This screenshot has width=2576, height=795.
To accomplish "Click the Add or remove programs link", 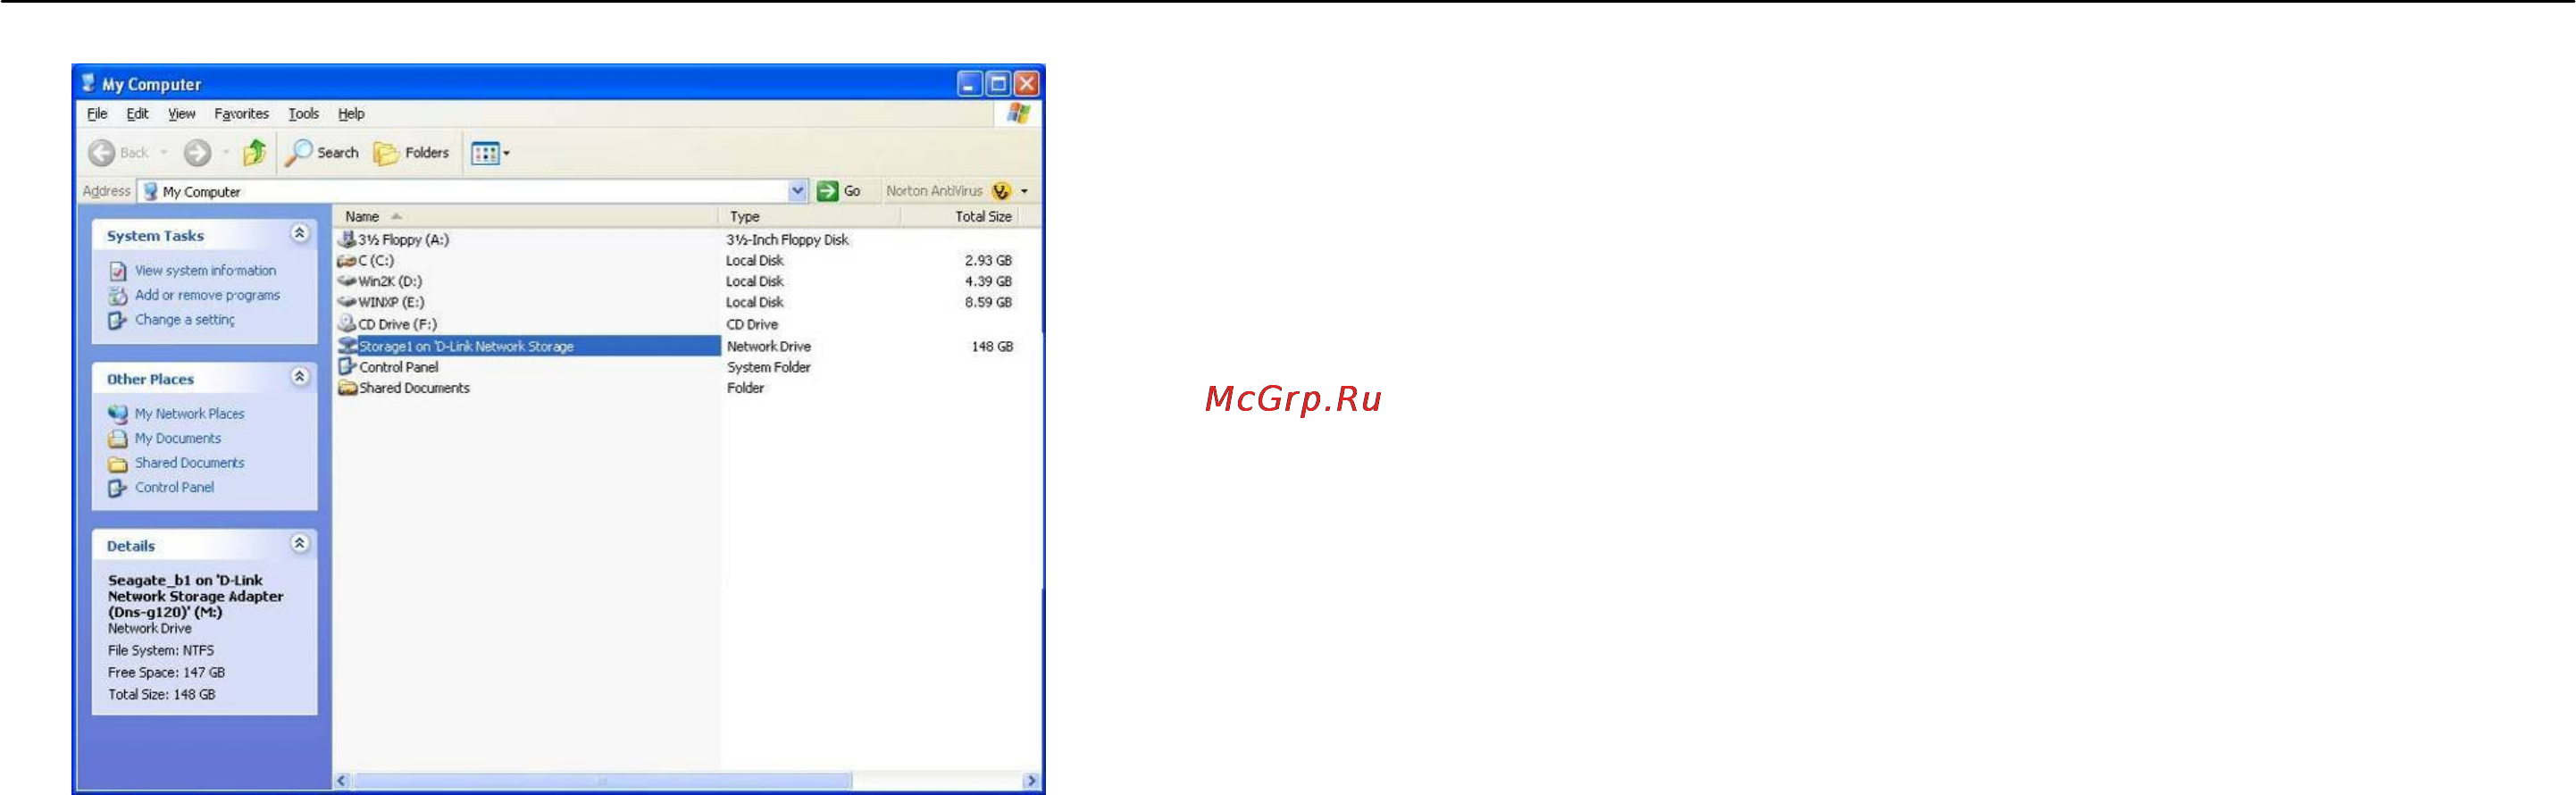I will [207, 295].
